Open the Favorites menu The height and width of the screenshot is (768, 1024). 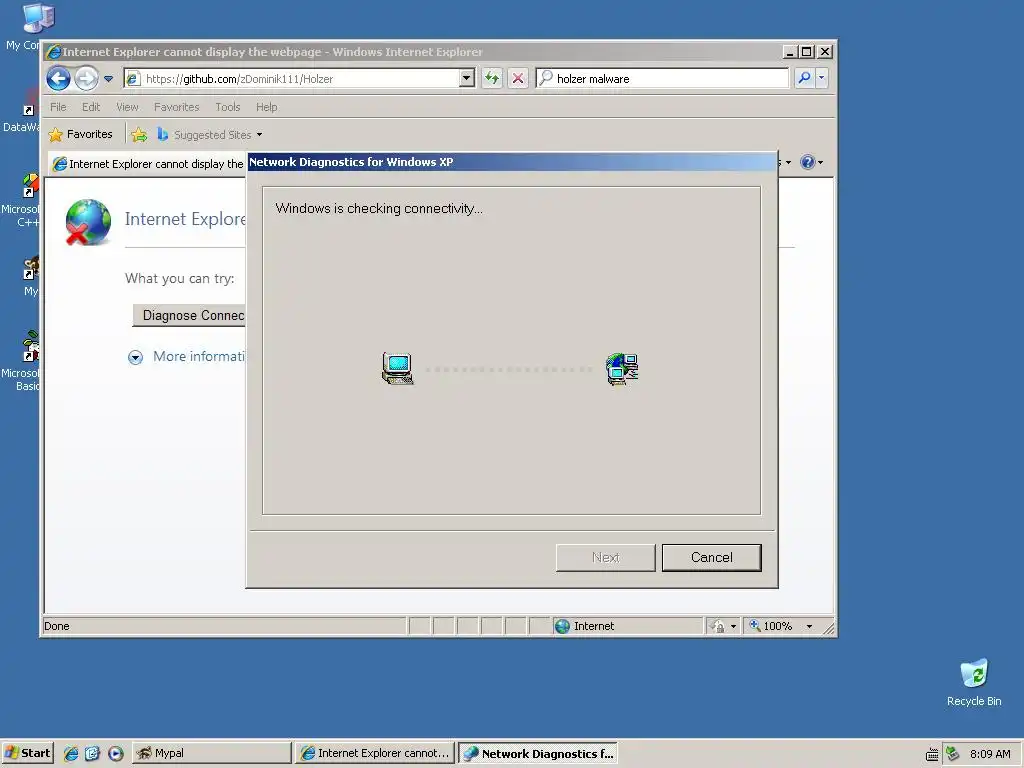tap(176, 107)
